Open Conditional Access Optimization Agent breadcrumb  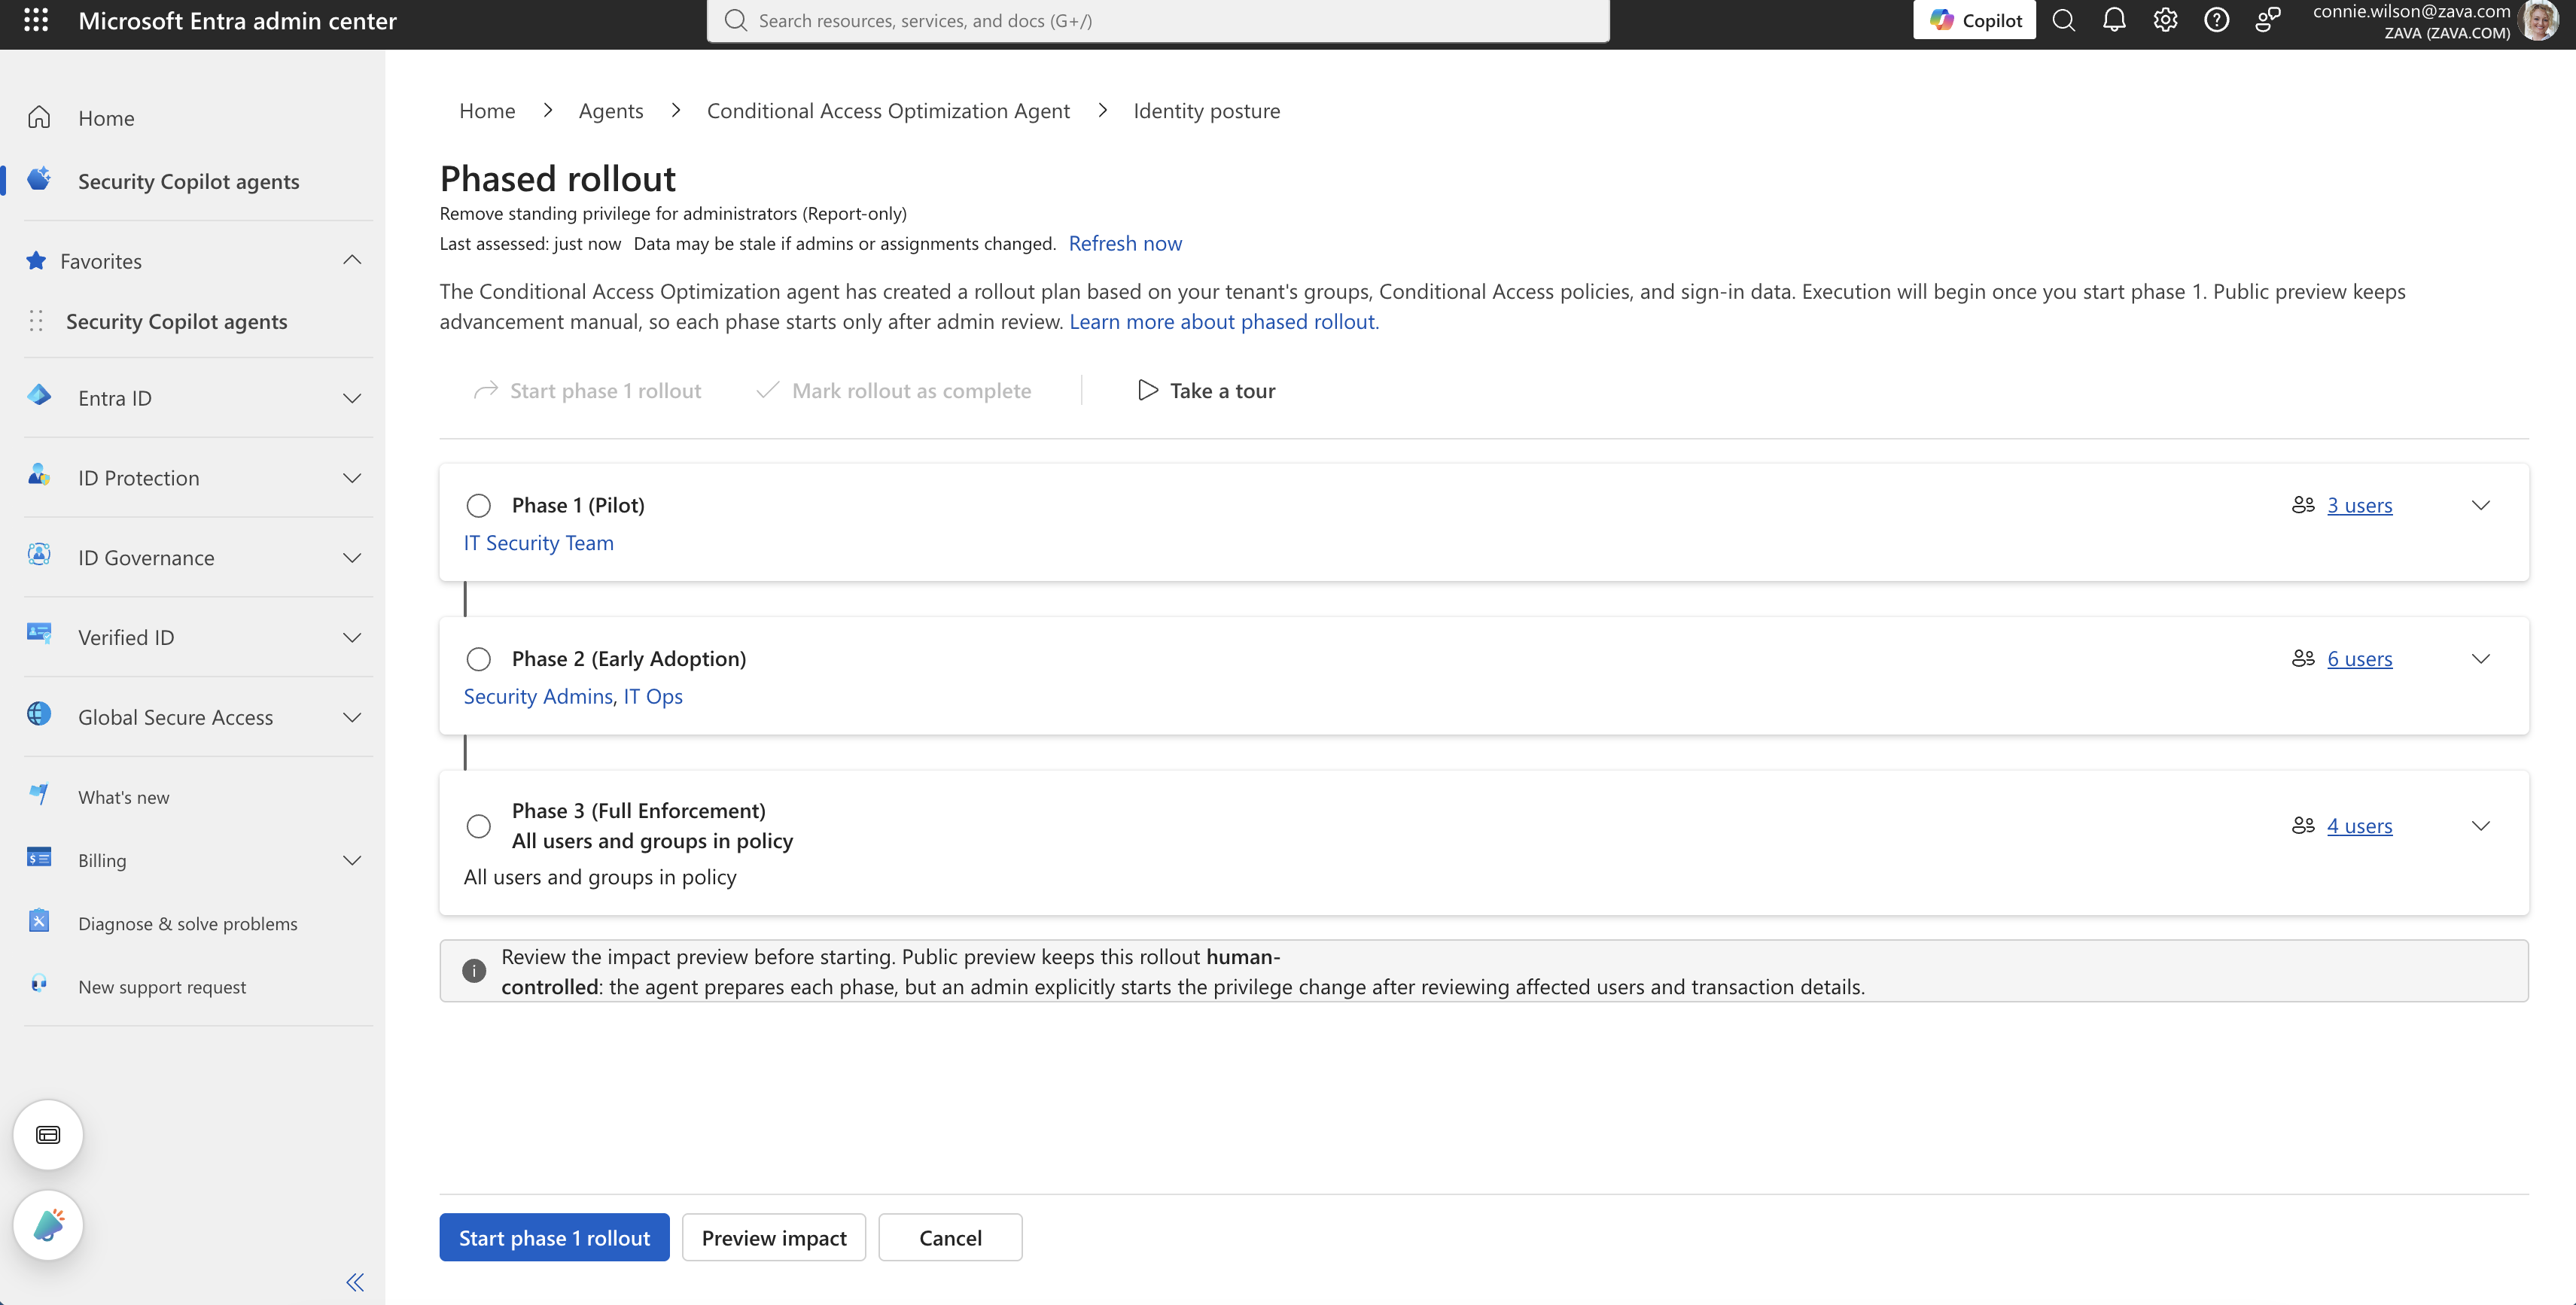(888, 111)
